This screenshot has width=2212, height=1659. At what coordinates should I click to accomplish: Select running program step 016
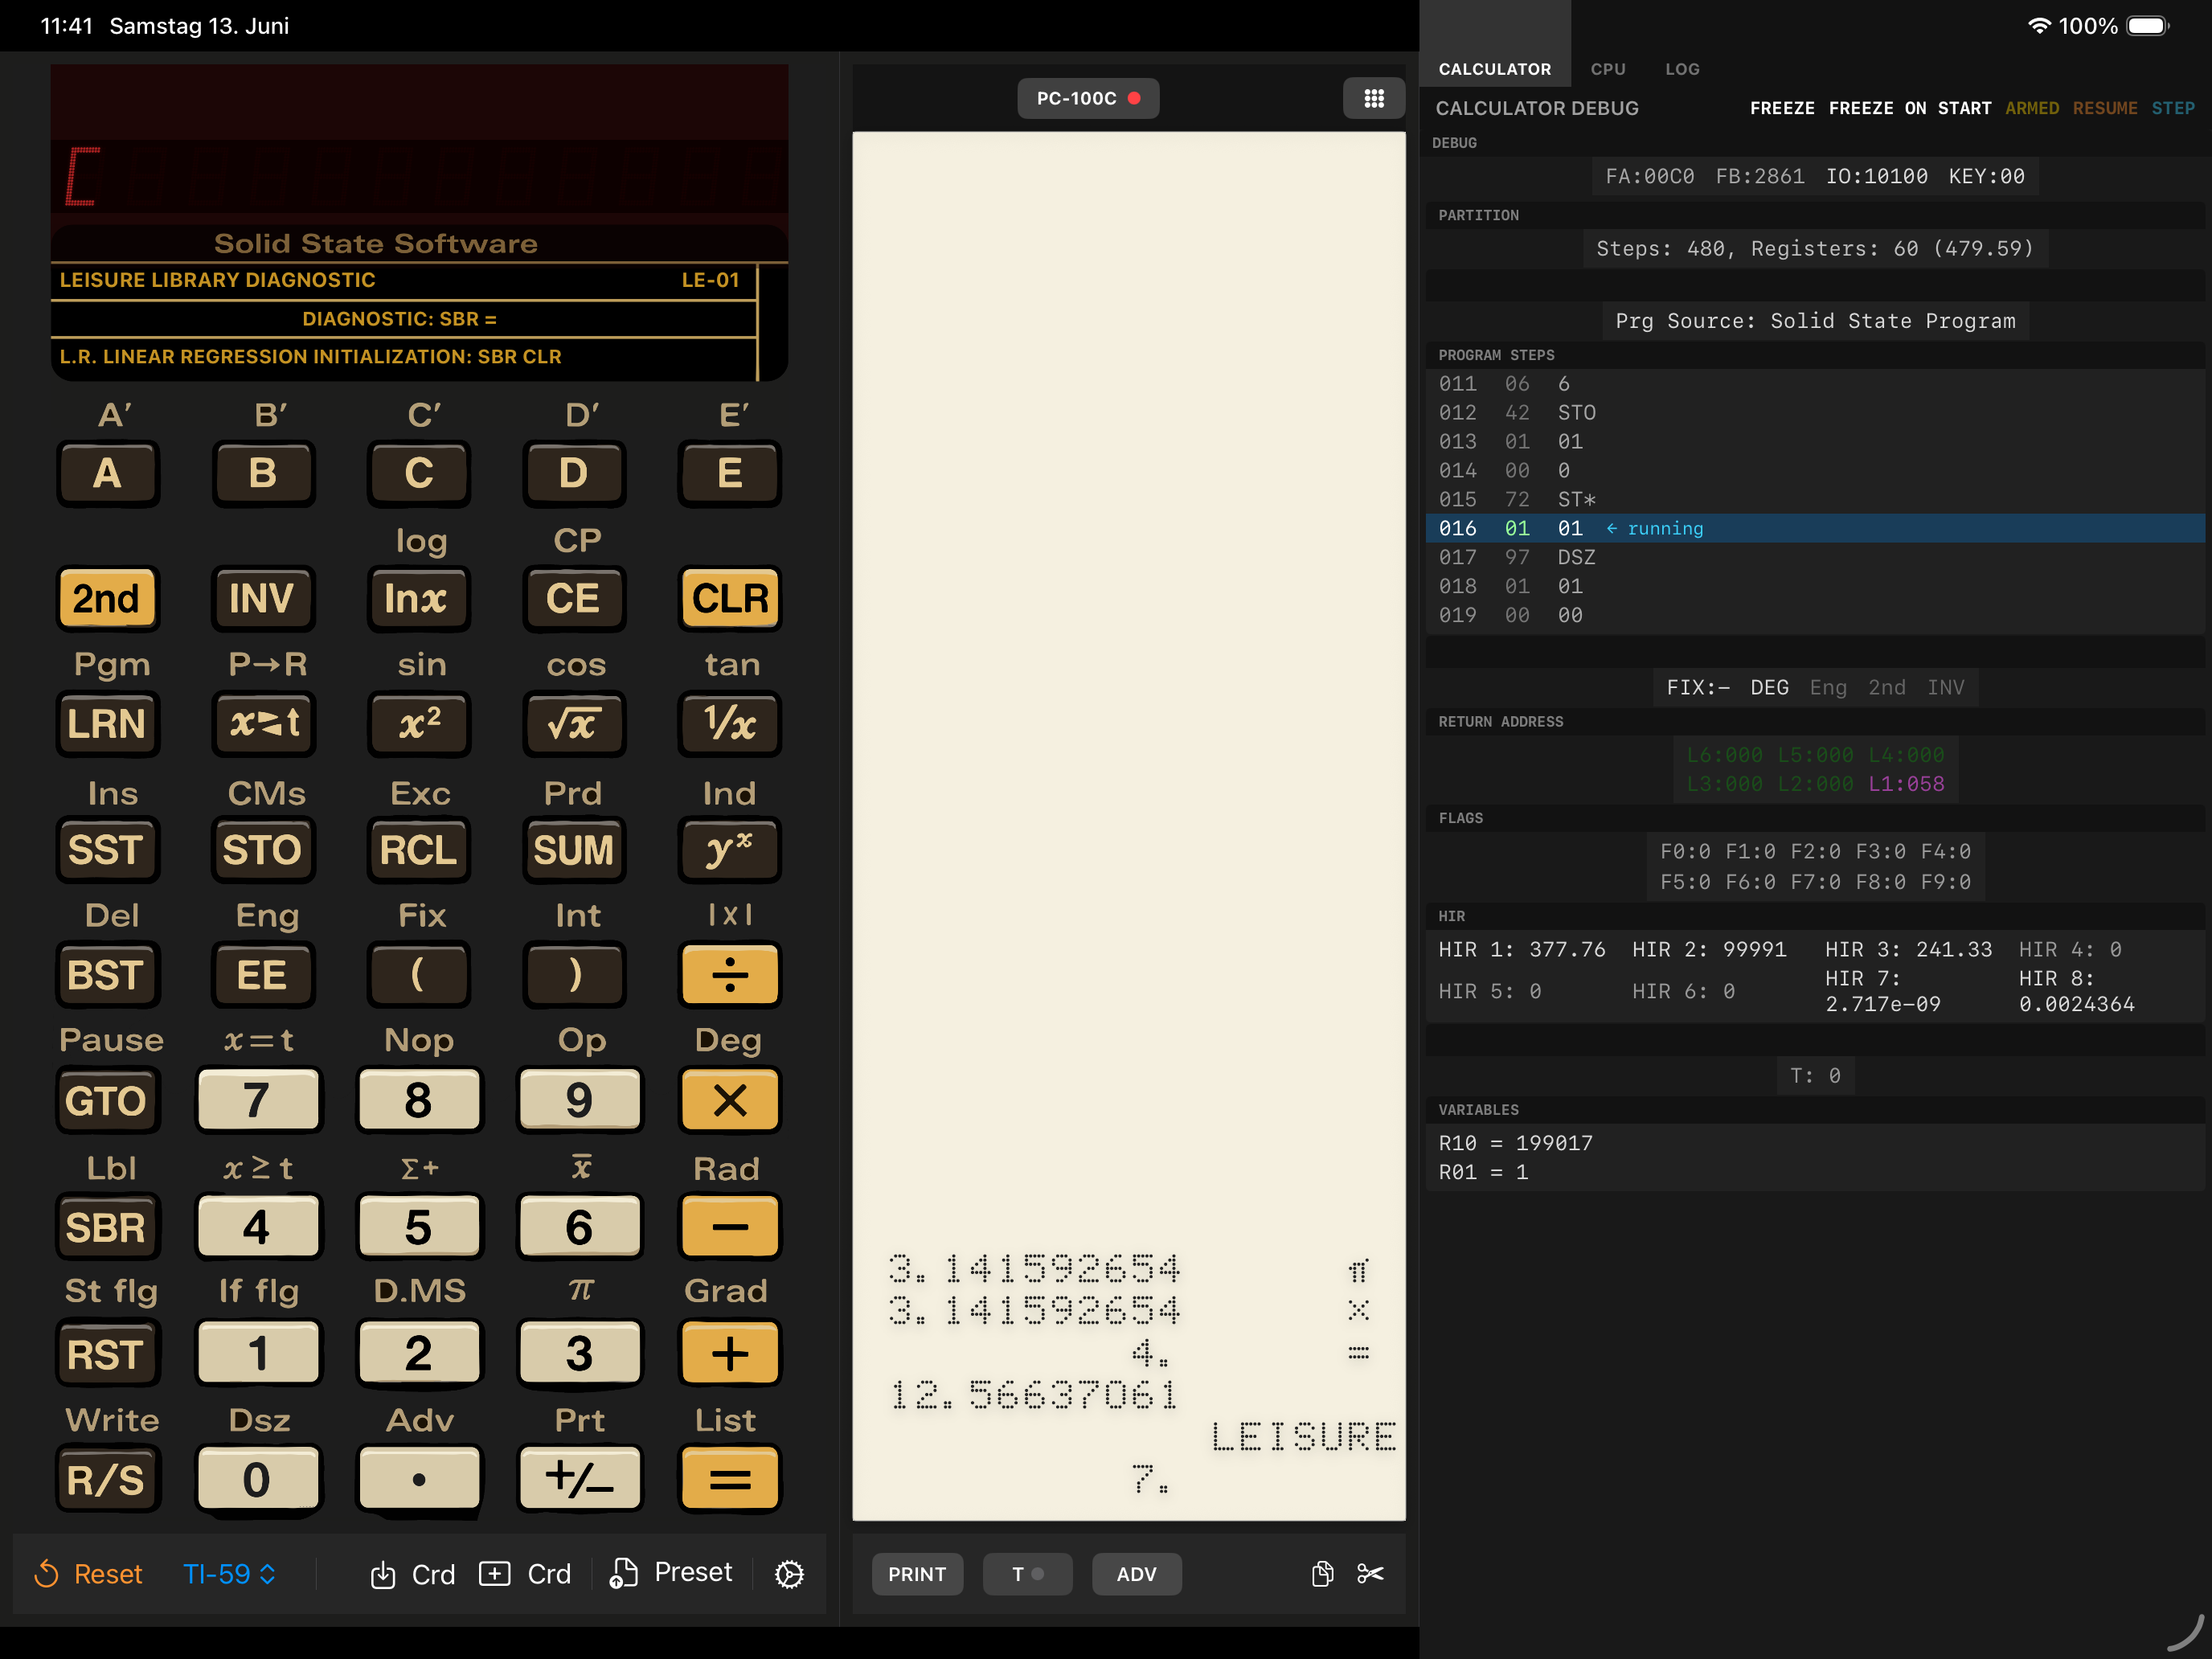click(x=1814, y=528)
